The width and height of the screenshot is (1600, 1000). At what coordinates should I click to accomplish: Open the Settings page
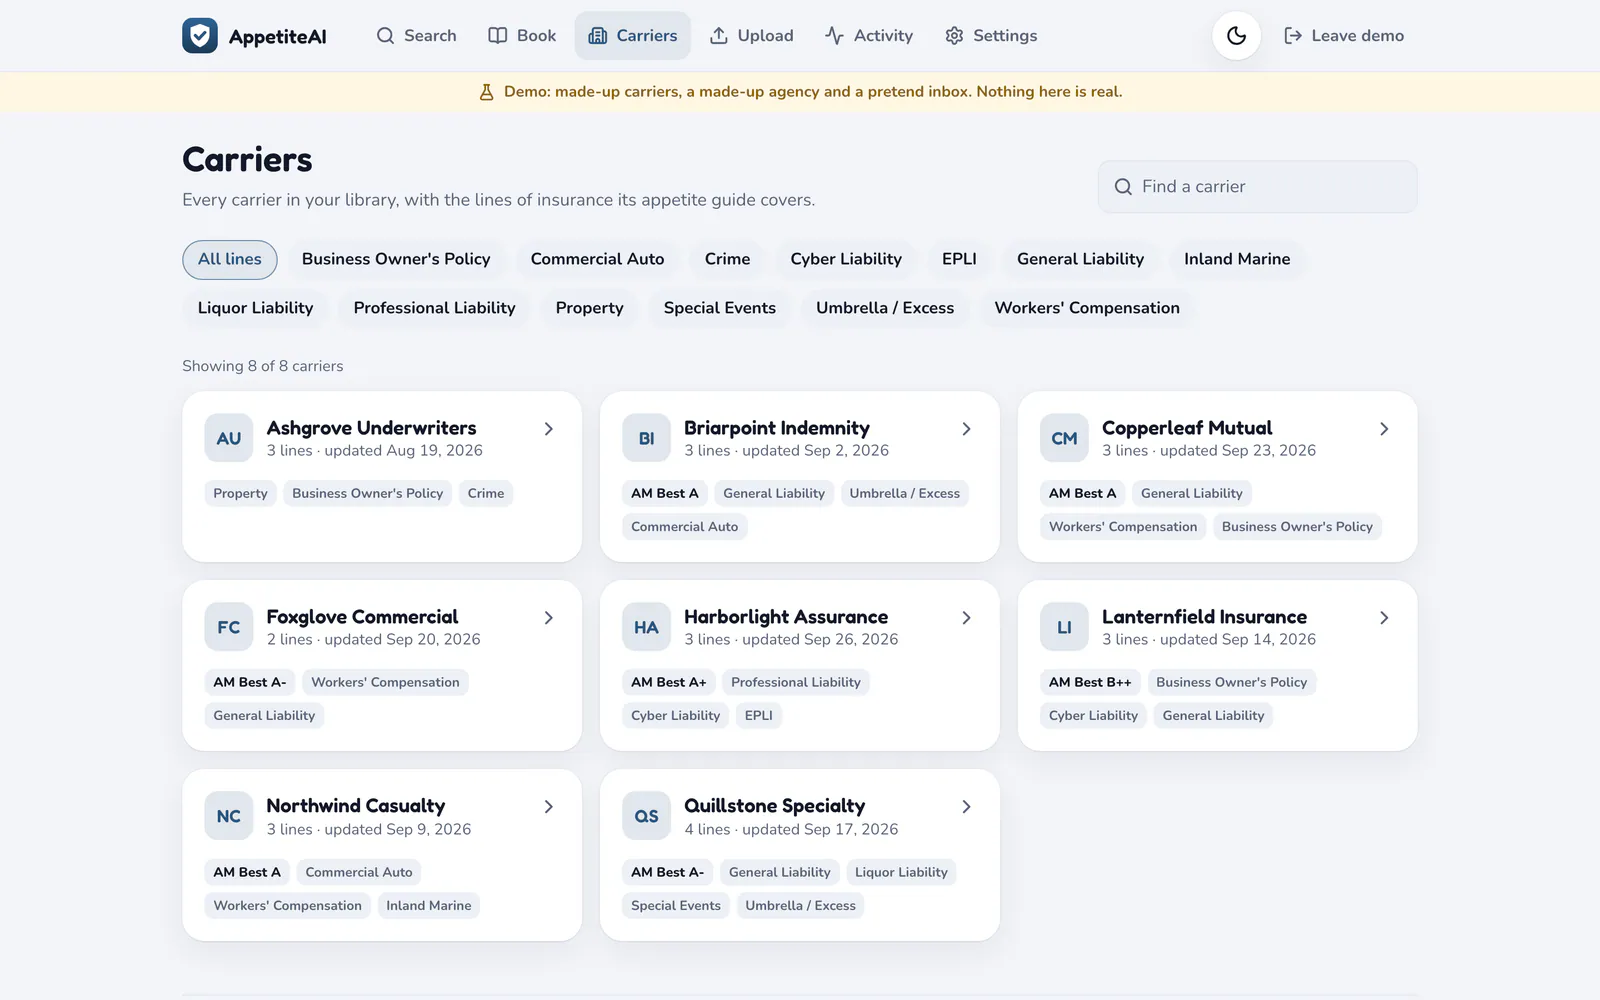pyautogui.click(x=991, y=36)
